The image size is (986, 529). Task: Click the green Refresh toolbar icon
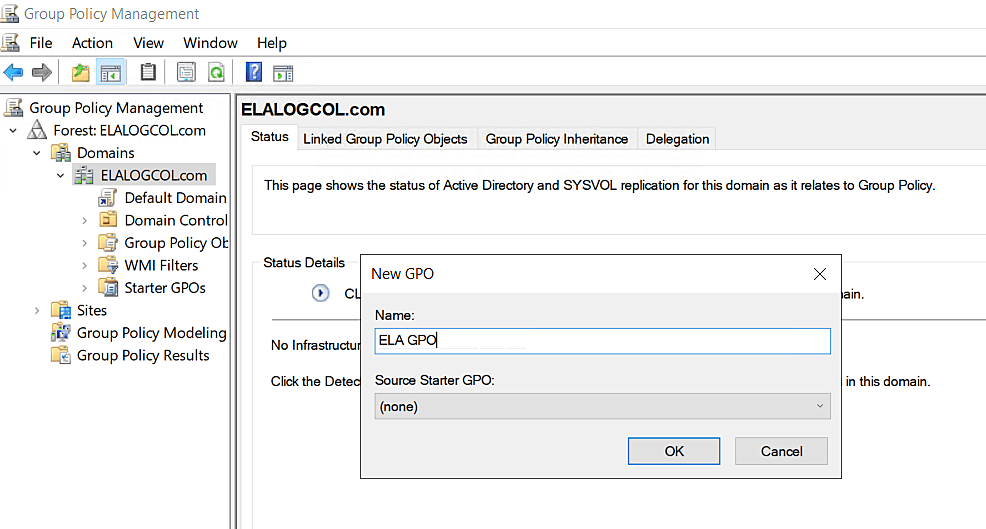point(216,72)
